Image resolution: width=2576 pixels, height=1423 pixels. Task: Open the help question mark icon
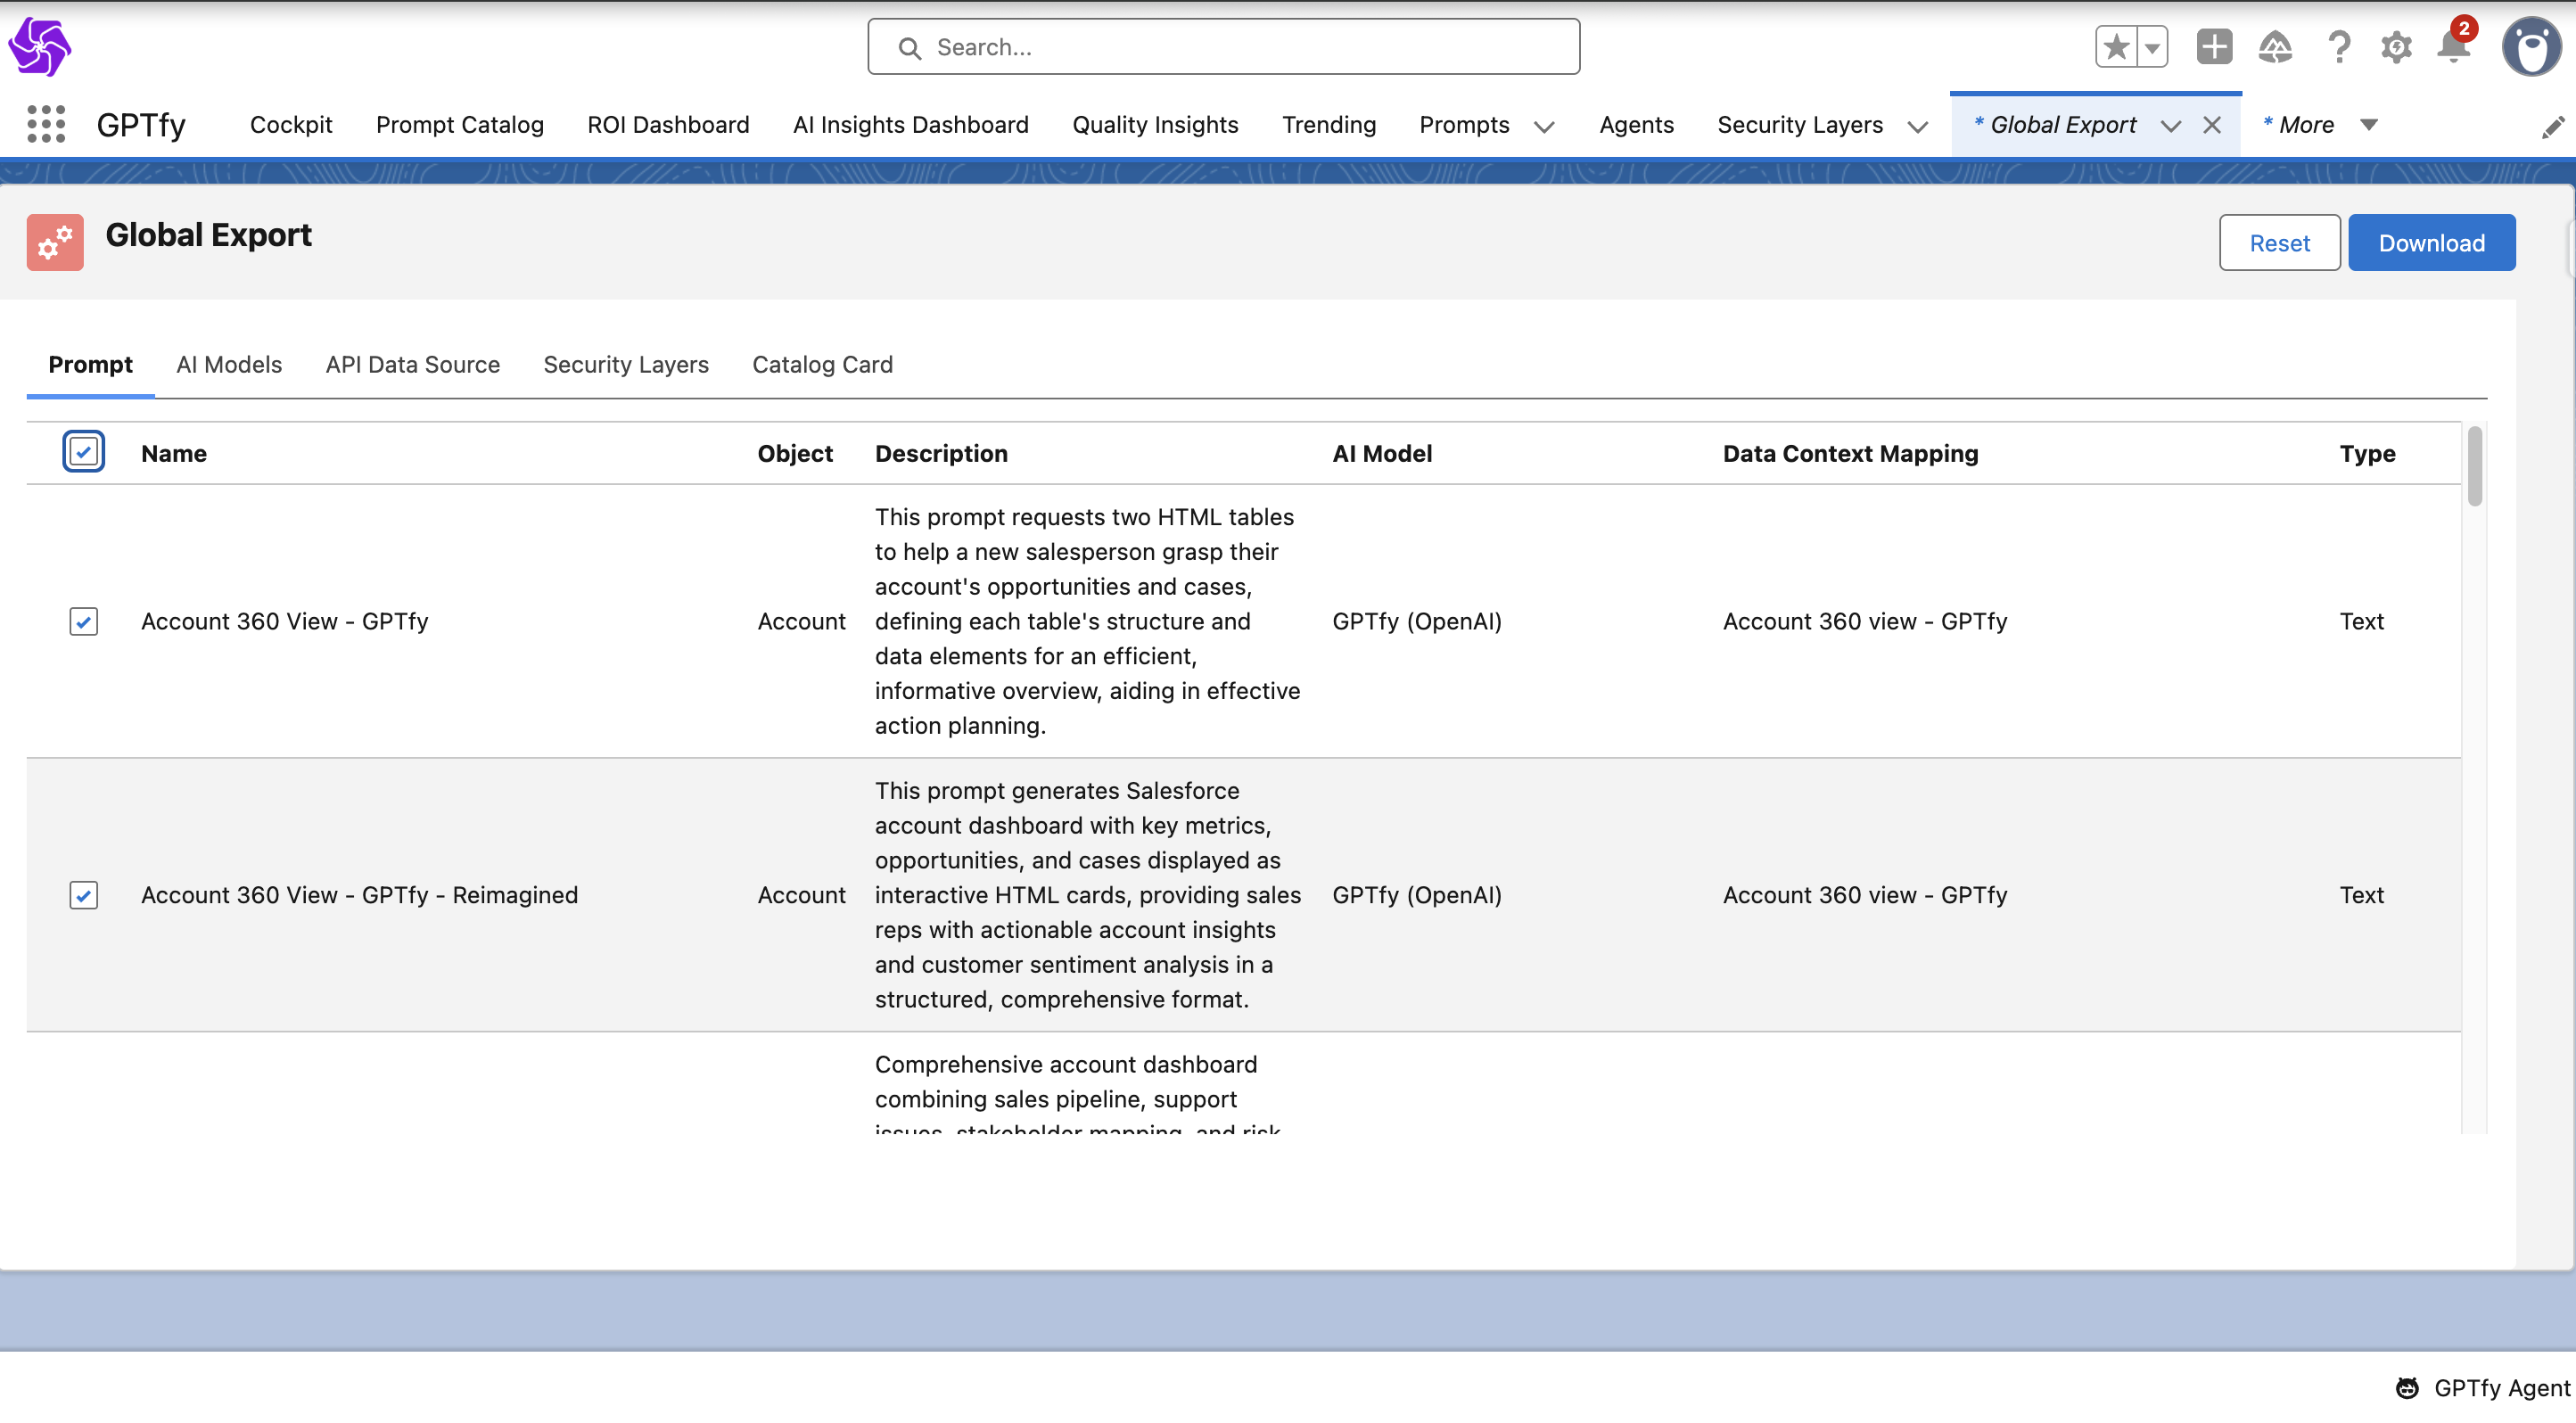click(2338, 47)
